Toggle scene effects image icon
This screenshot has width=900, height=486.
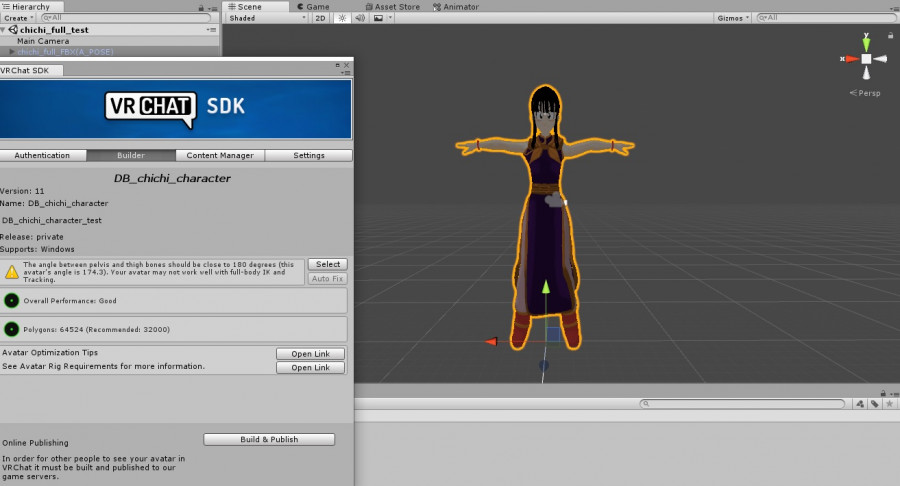(378, 18)
